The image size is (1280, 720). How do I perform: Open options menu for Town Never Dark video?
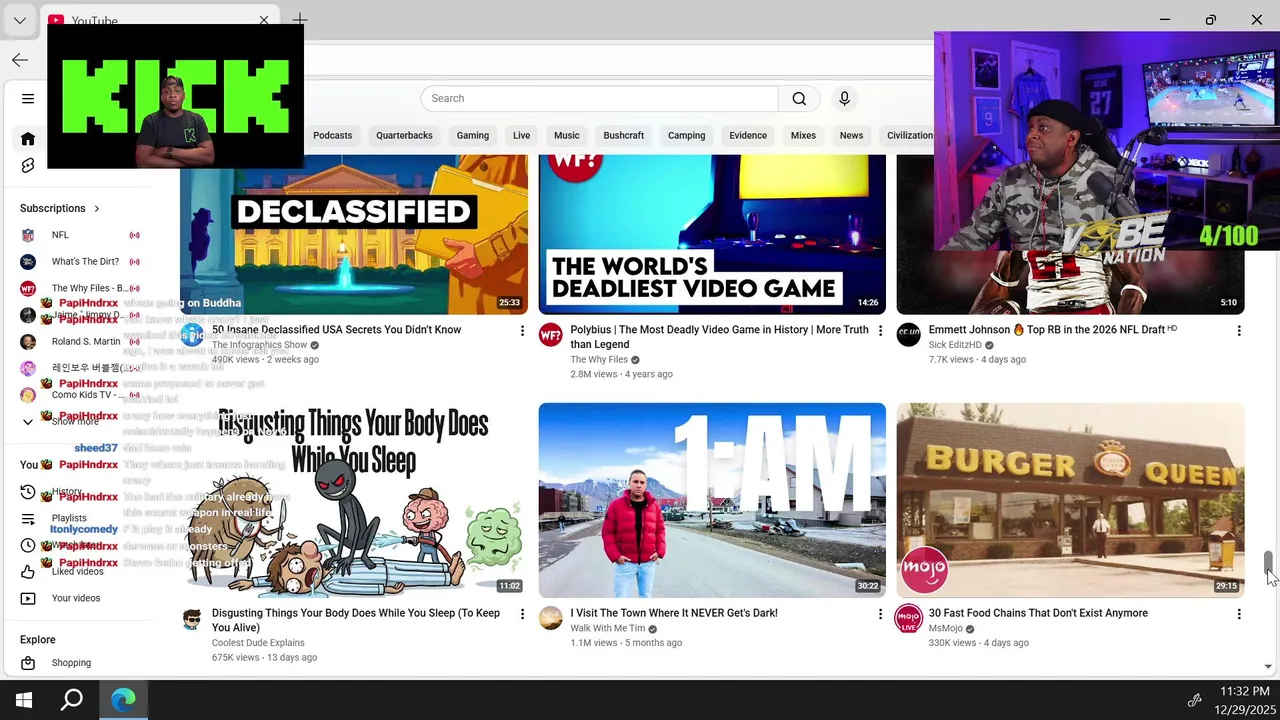click(880, 613)
